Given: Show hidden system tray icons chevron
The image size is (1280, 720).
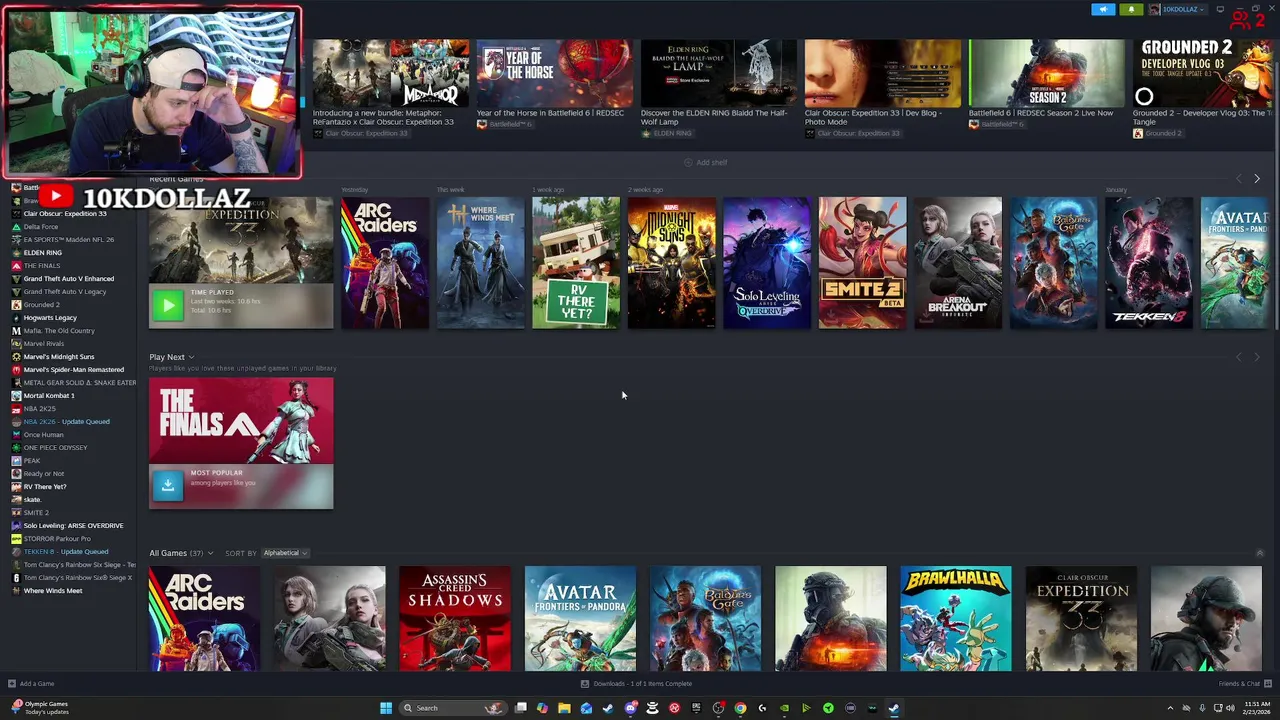Looking at the screenshot, I should 1170,708.
